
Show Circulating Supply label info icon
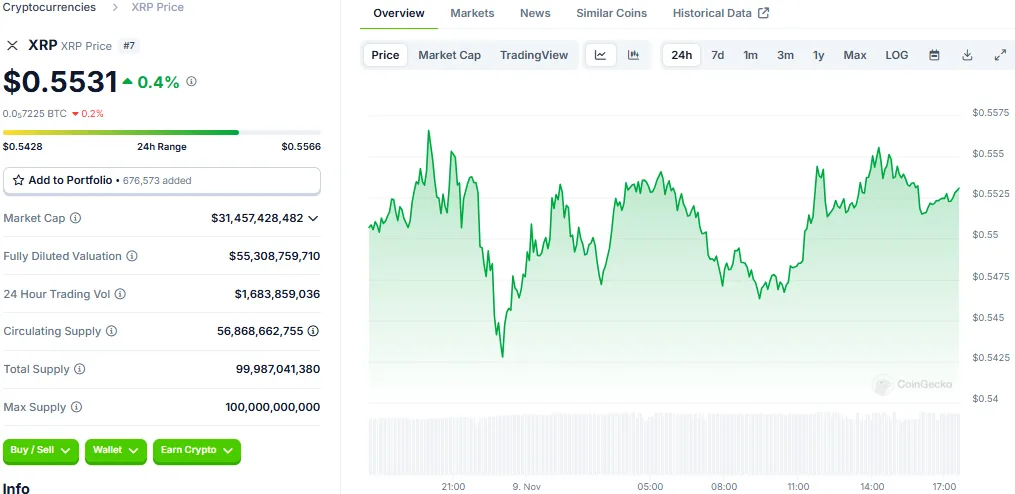click(x=111, y=331)
